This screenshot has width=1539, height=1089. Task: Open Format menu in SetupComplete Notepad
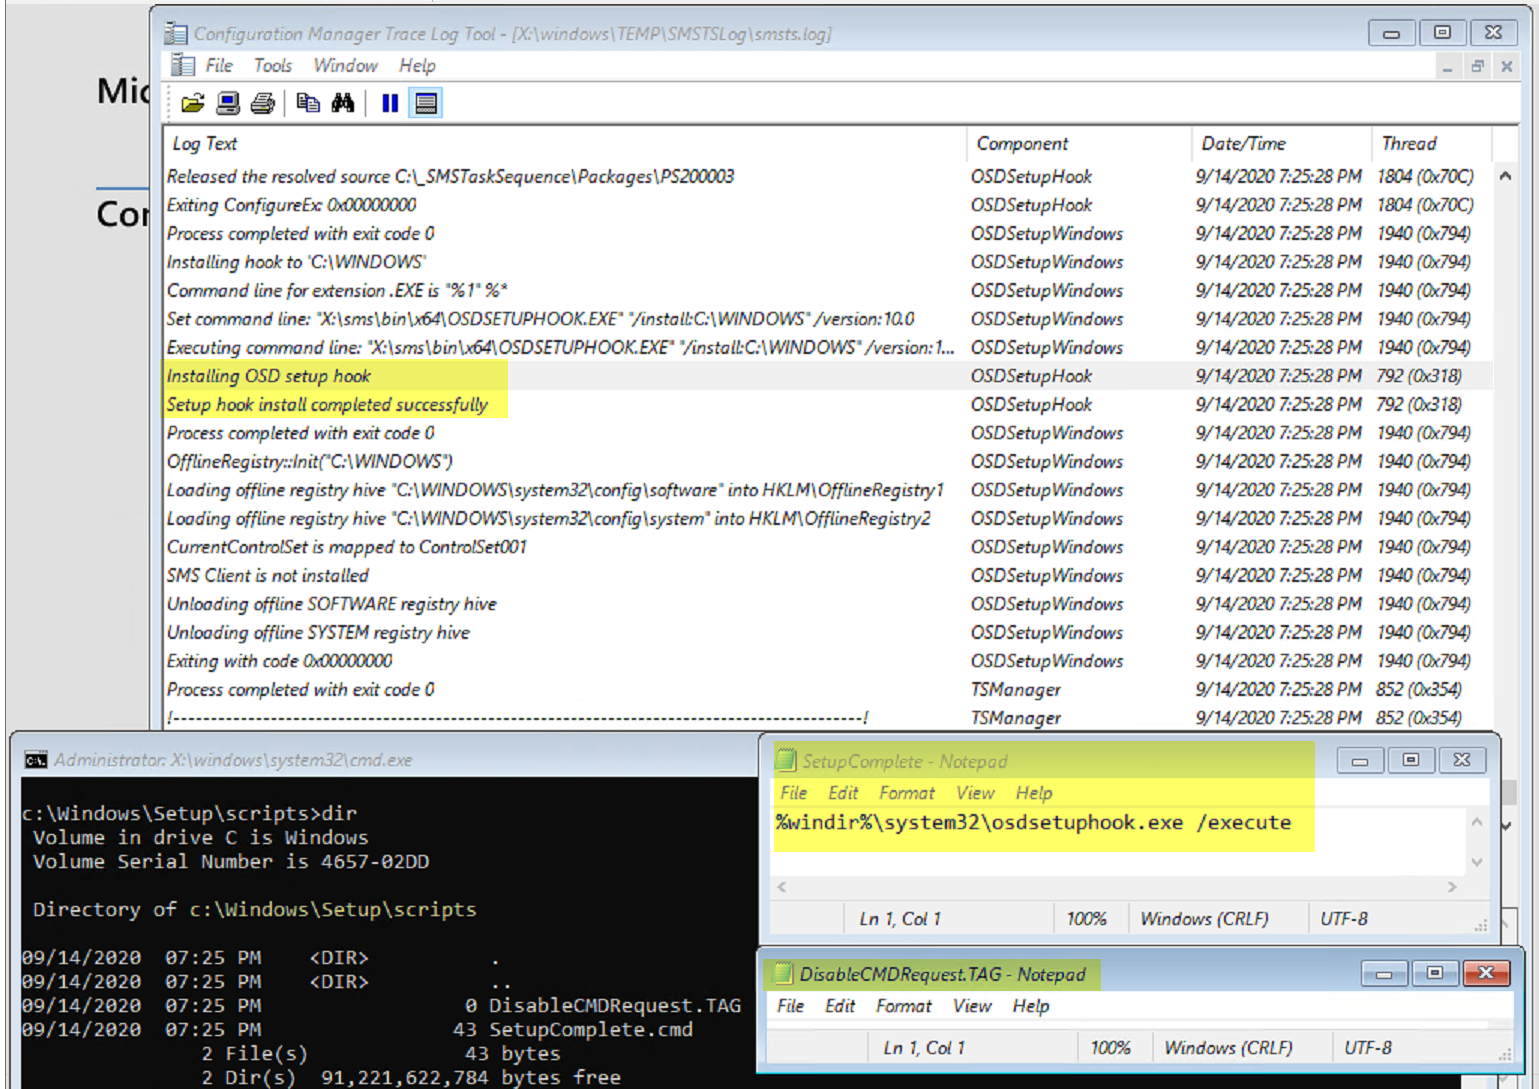coord(906,793)
